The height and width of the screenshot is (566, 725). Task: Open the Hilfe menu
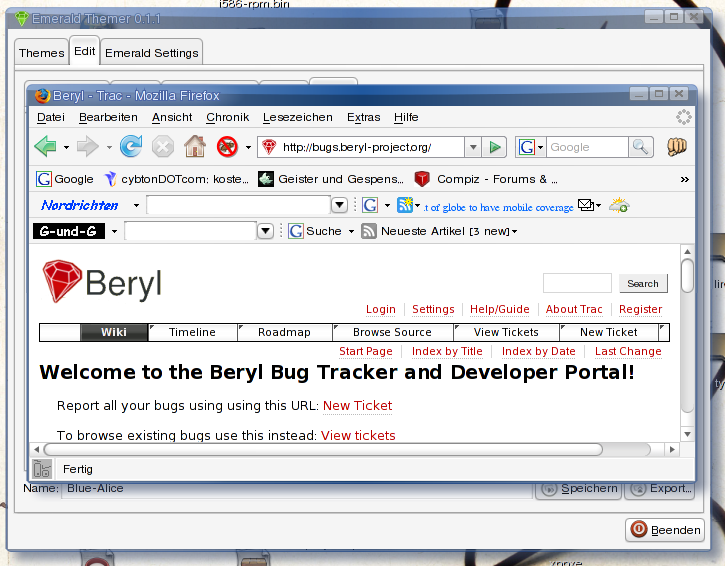[406, 117]
